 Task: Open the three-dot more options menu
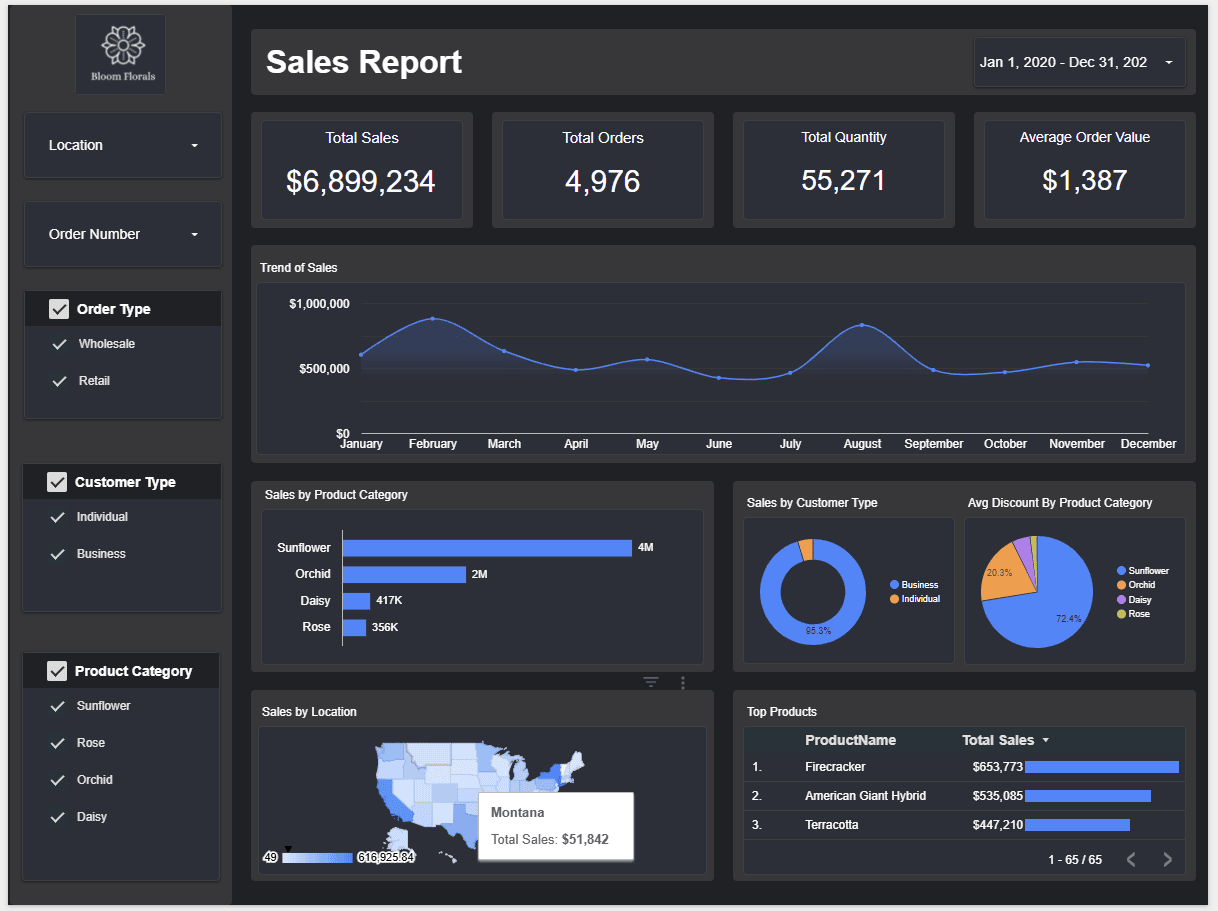[x=683, y=682]
